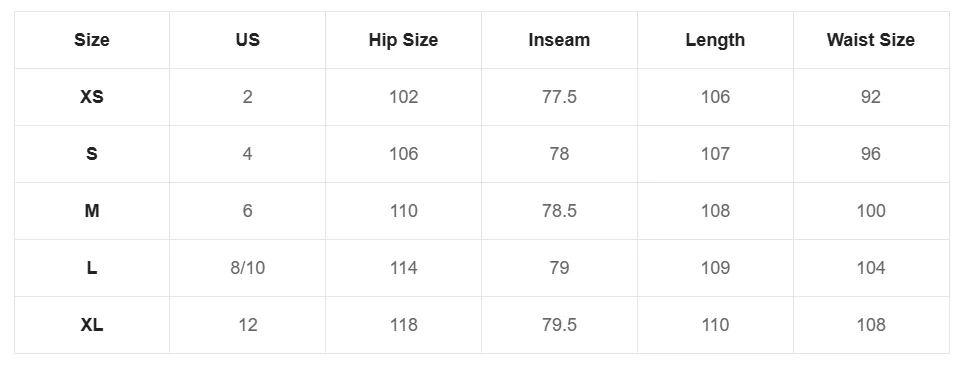Select the 92 waist size cell

[871, 97]
